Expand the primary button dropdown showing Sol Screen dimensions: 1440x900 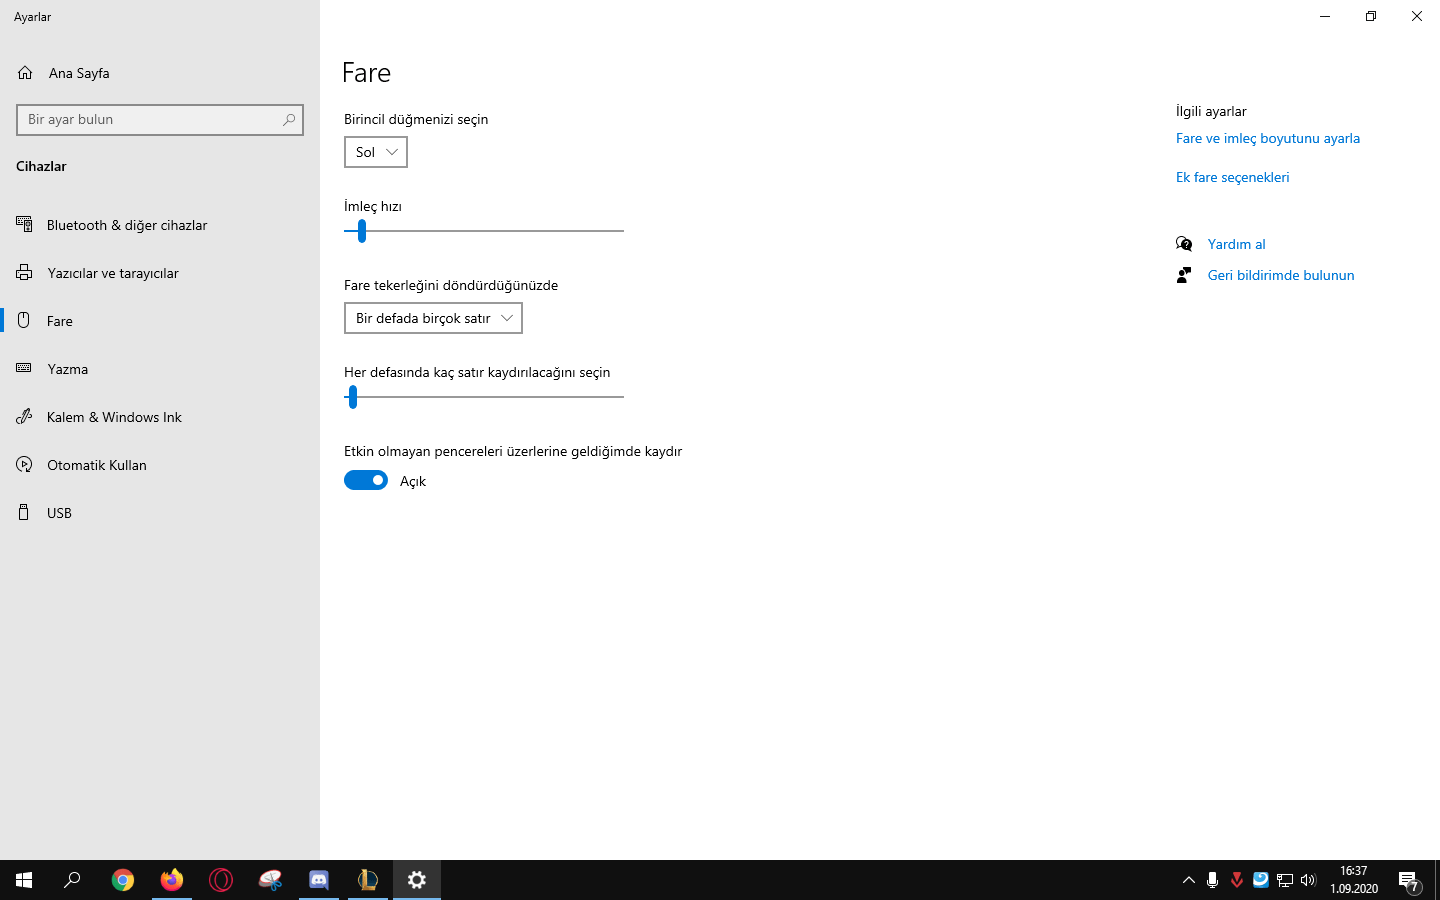pos(376,152)
